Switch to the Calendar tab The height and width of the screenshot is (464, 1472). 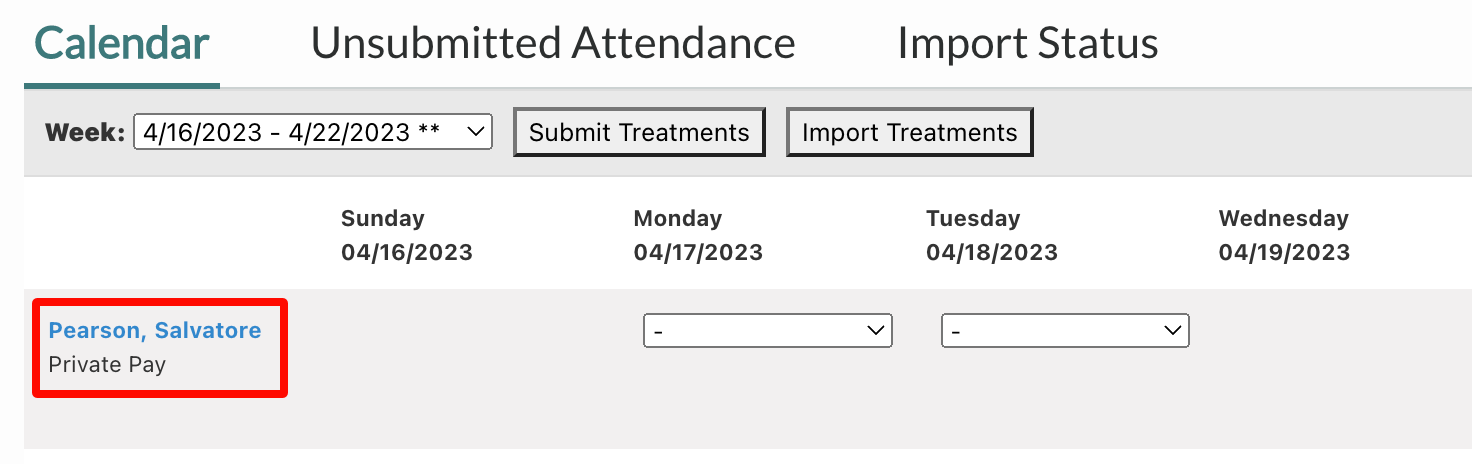pos(122,43)
